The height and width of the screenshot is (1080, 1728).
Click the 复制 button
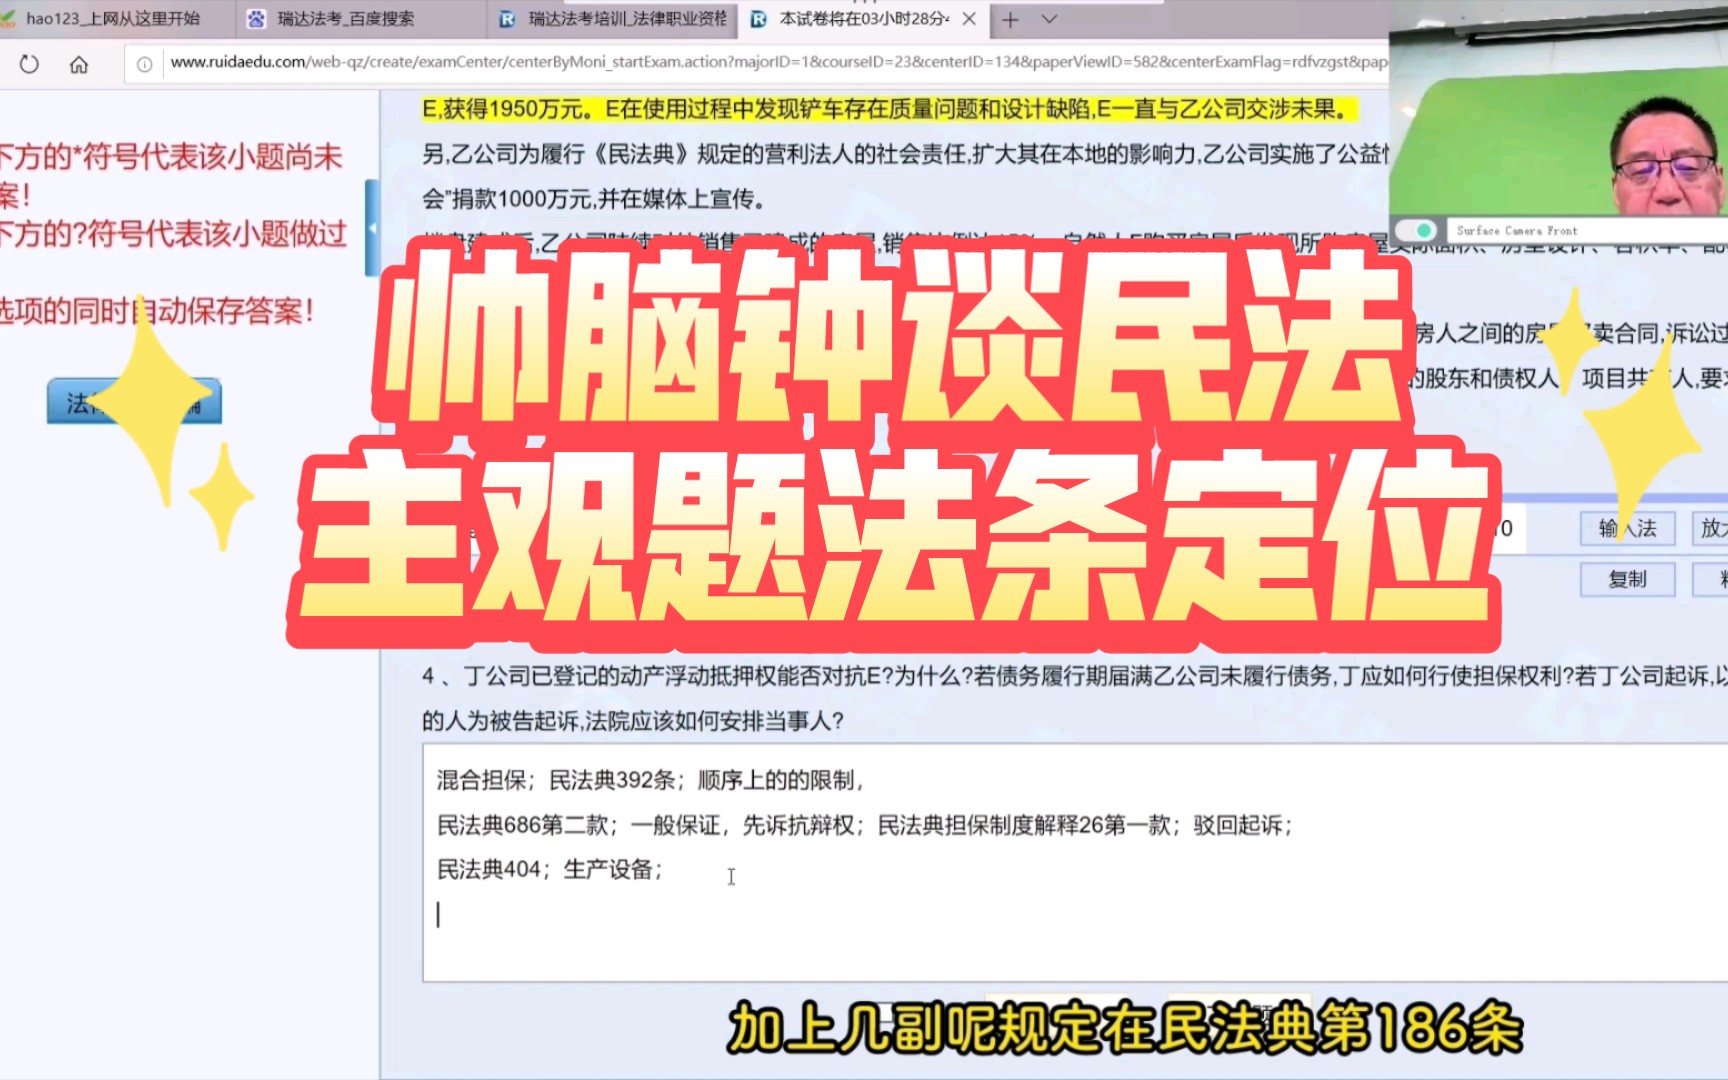1627,579
